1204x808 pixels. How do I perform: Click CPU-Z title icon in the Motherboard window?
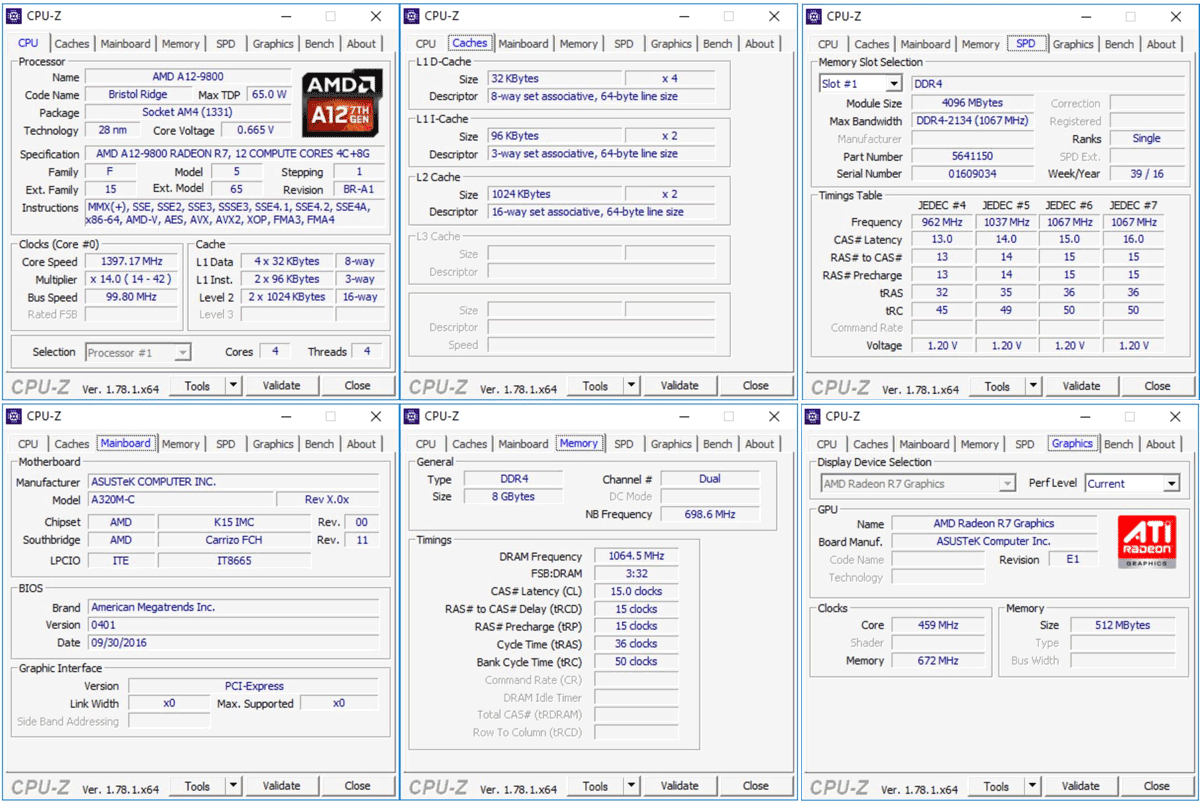(15, 416)
